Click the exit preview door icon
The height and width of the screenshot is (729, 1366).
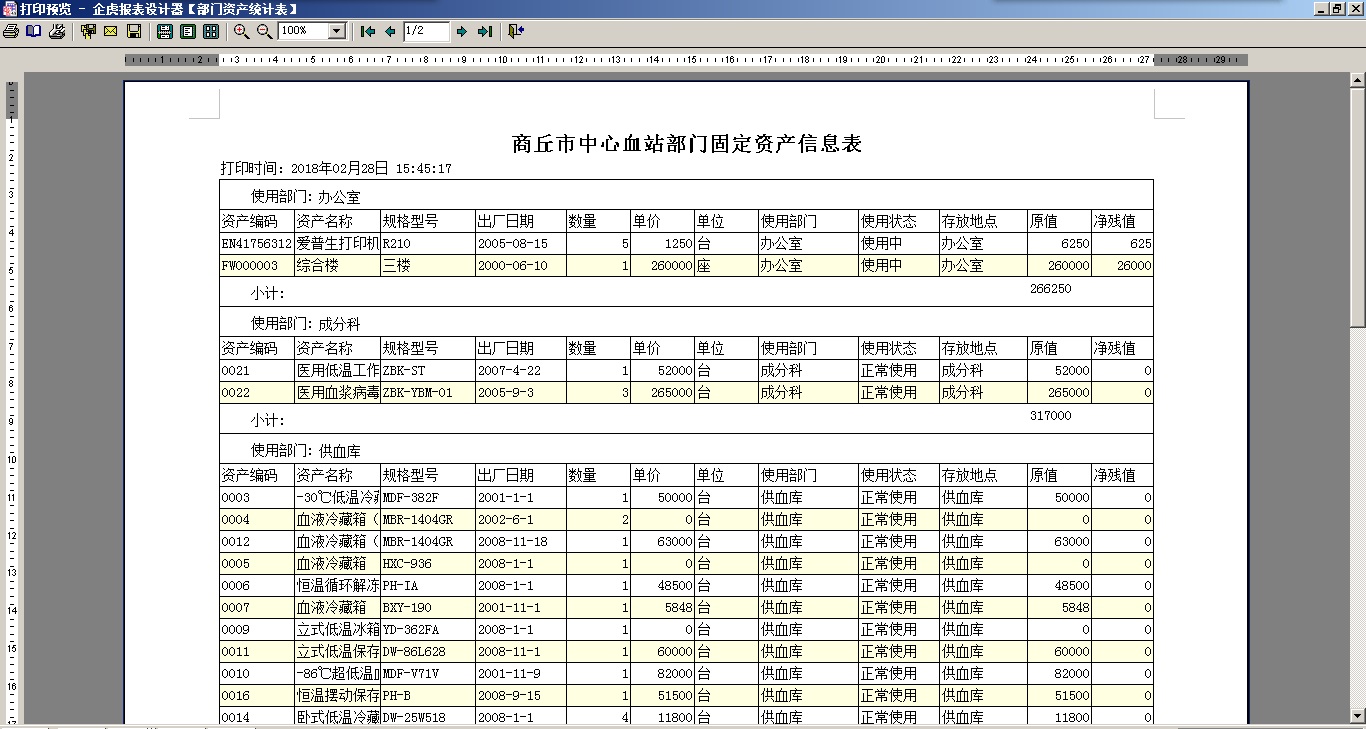tap(516, 31)
